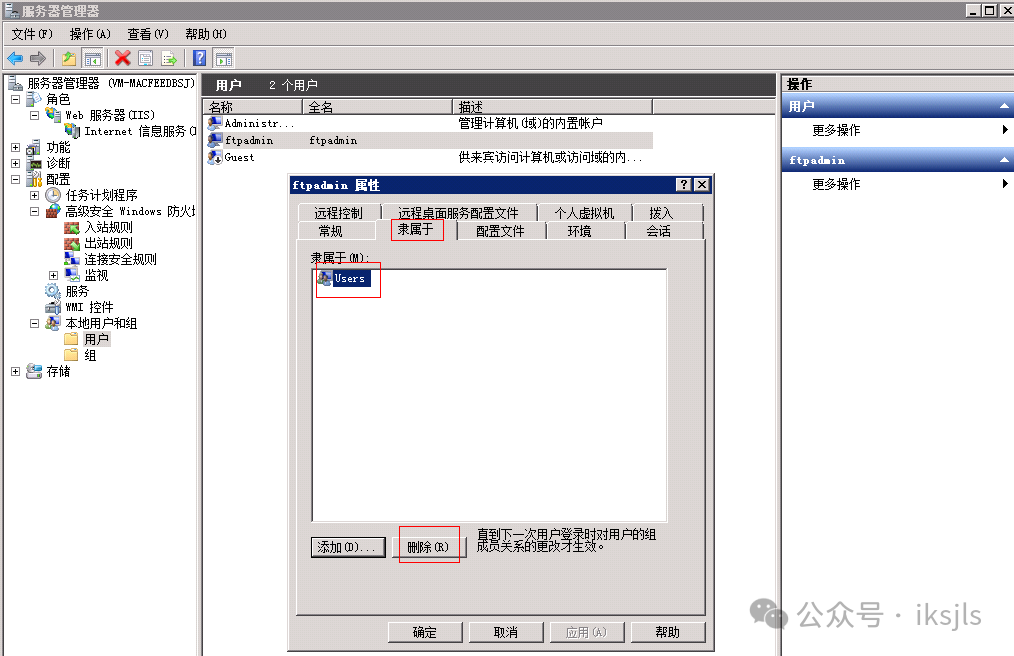Click the Export list toolbar icon
Screen dimensions: 1014x656
pyautogui.click(x=169, y=59)
